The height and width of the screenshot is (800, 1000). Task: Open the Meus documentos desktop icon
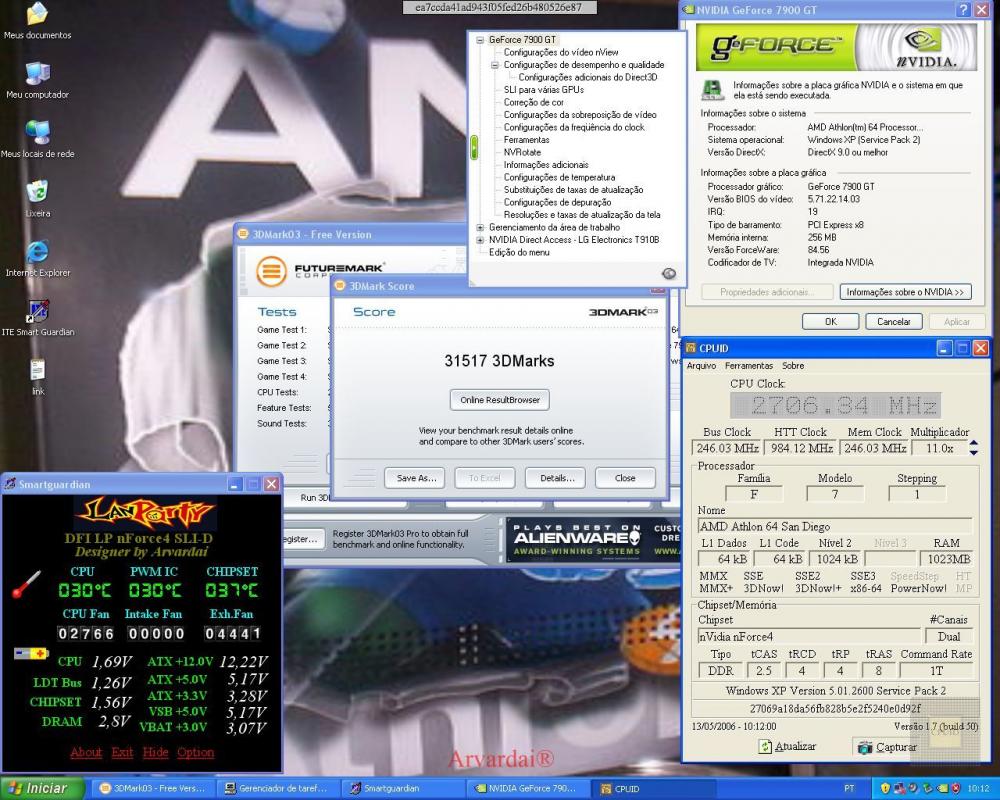click(x=37, y=16)
